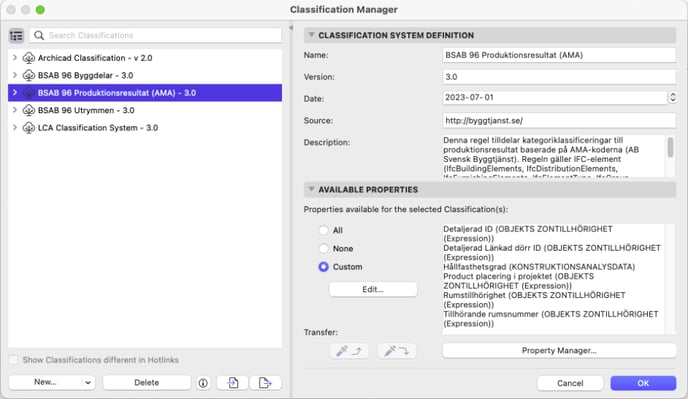688x399 pixels.
Task: Click the Tillhörande rumsnummer property entry
Action: (551, 319)
